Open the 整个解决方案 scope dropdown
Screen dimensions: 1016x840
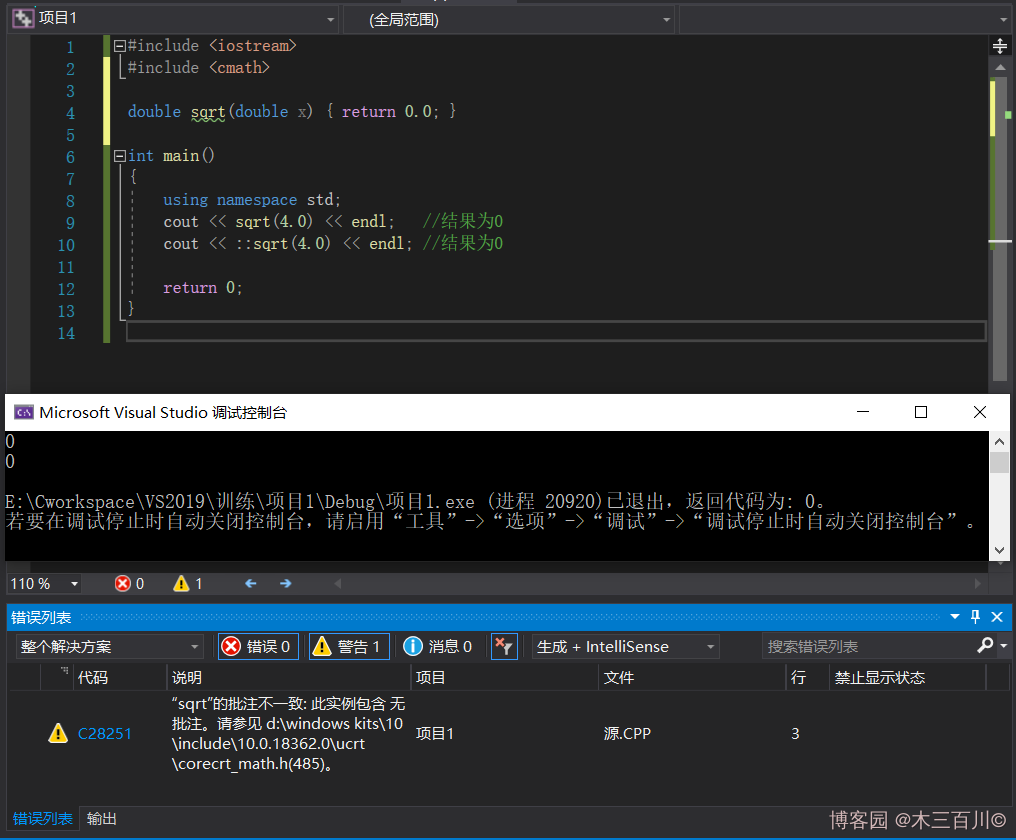[x=109, y=647]
